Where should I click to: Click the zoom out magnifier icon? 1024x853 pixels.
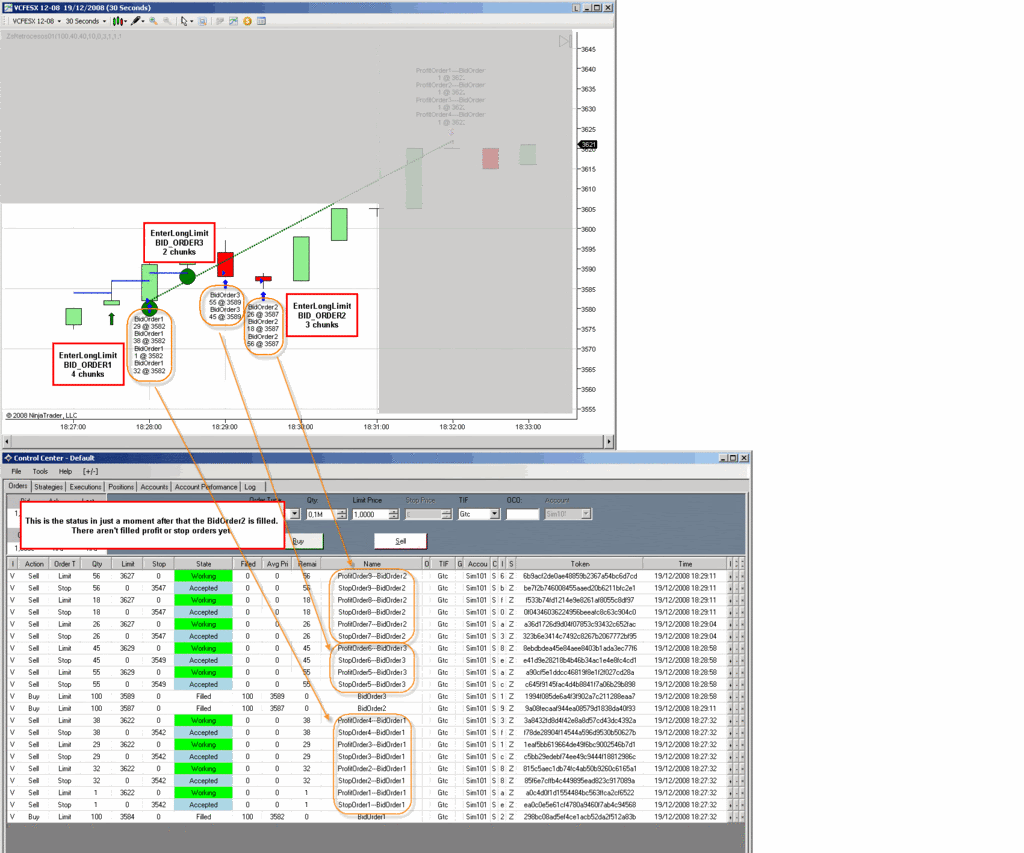click(167, 20)
